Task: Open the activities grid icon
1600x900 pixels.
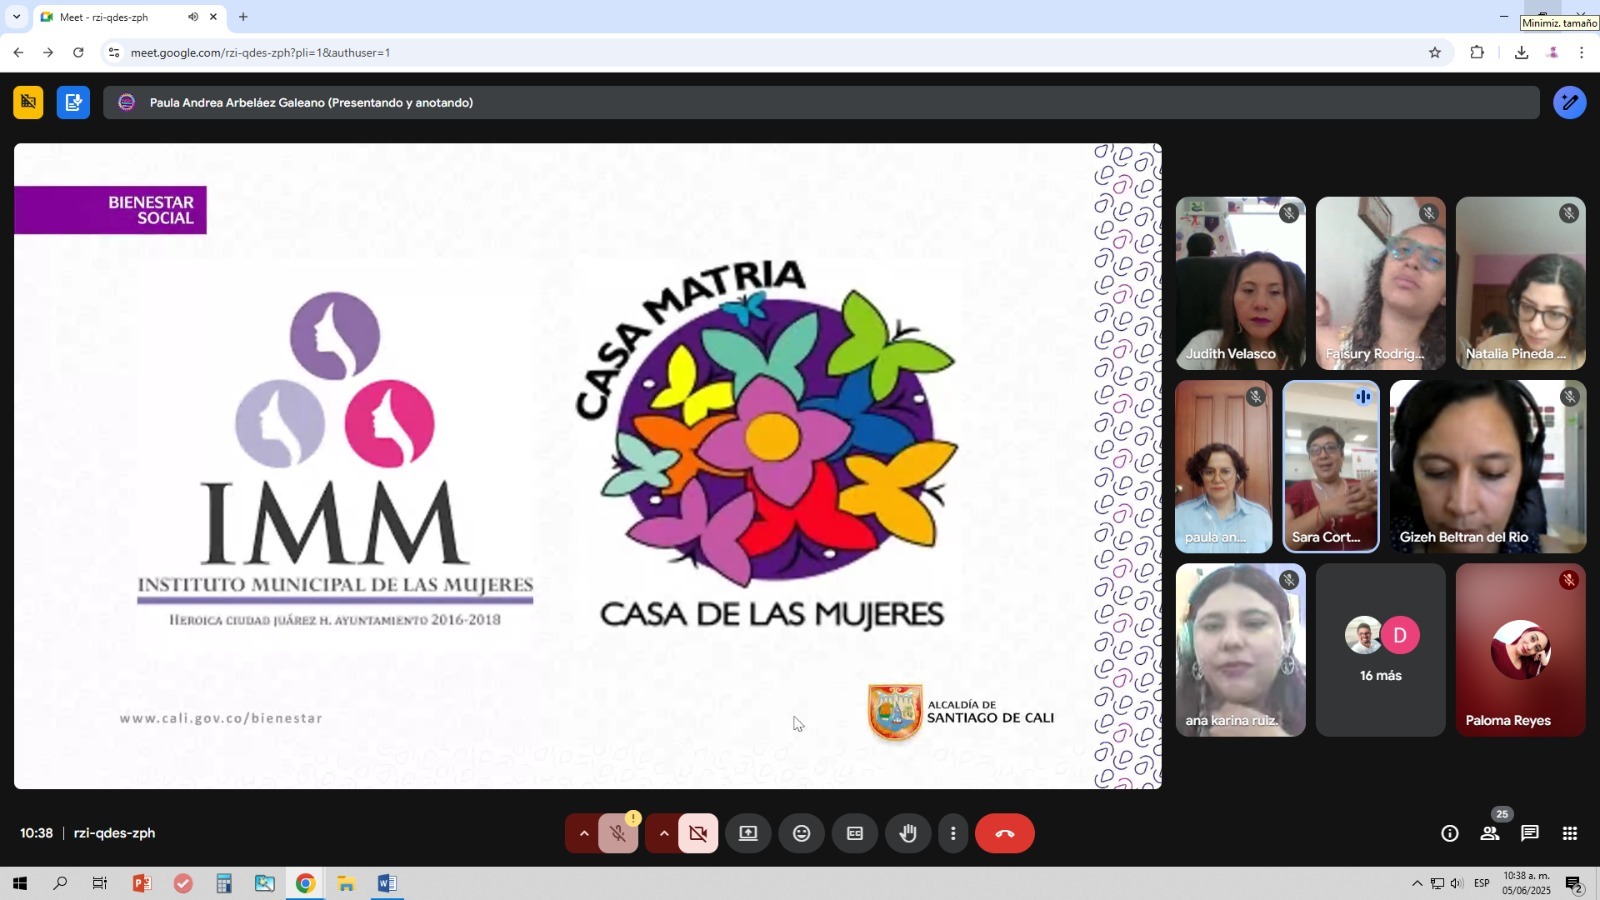Action: click(1570, 833)
